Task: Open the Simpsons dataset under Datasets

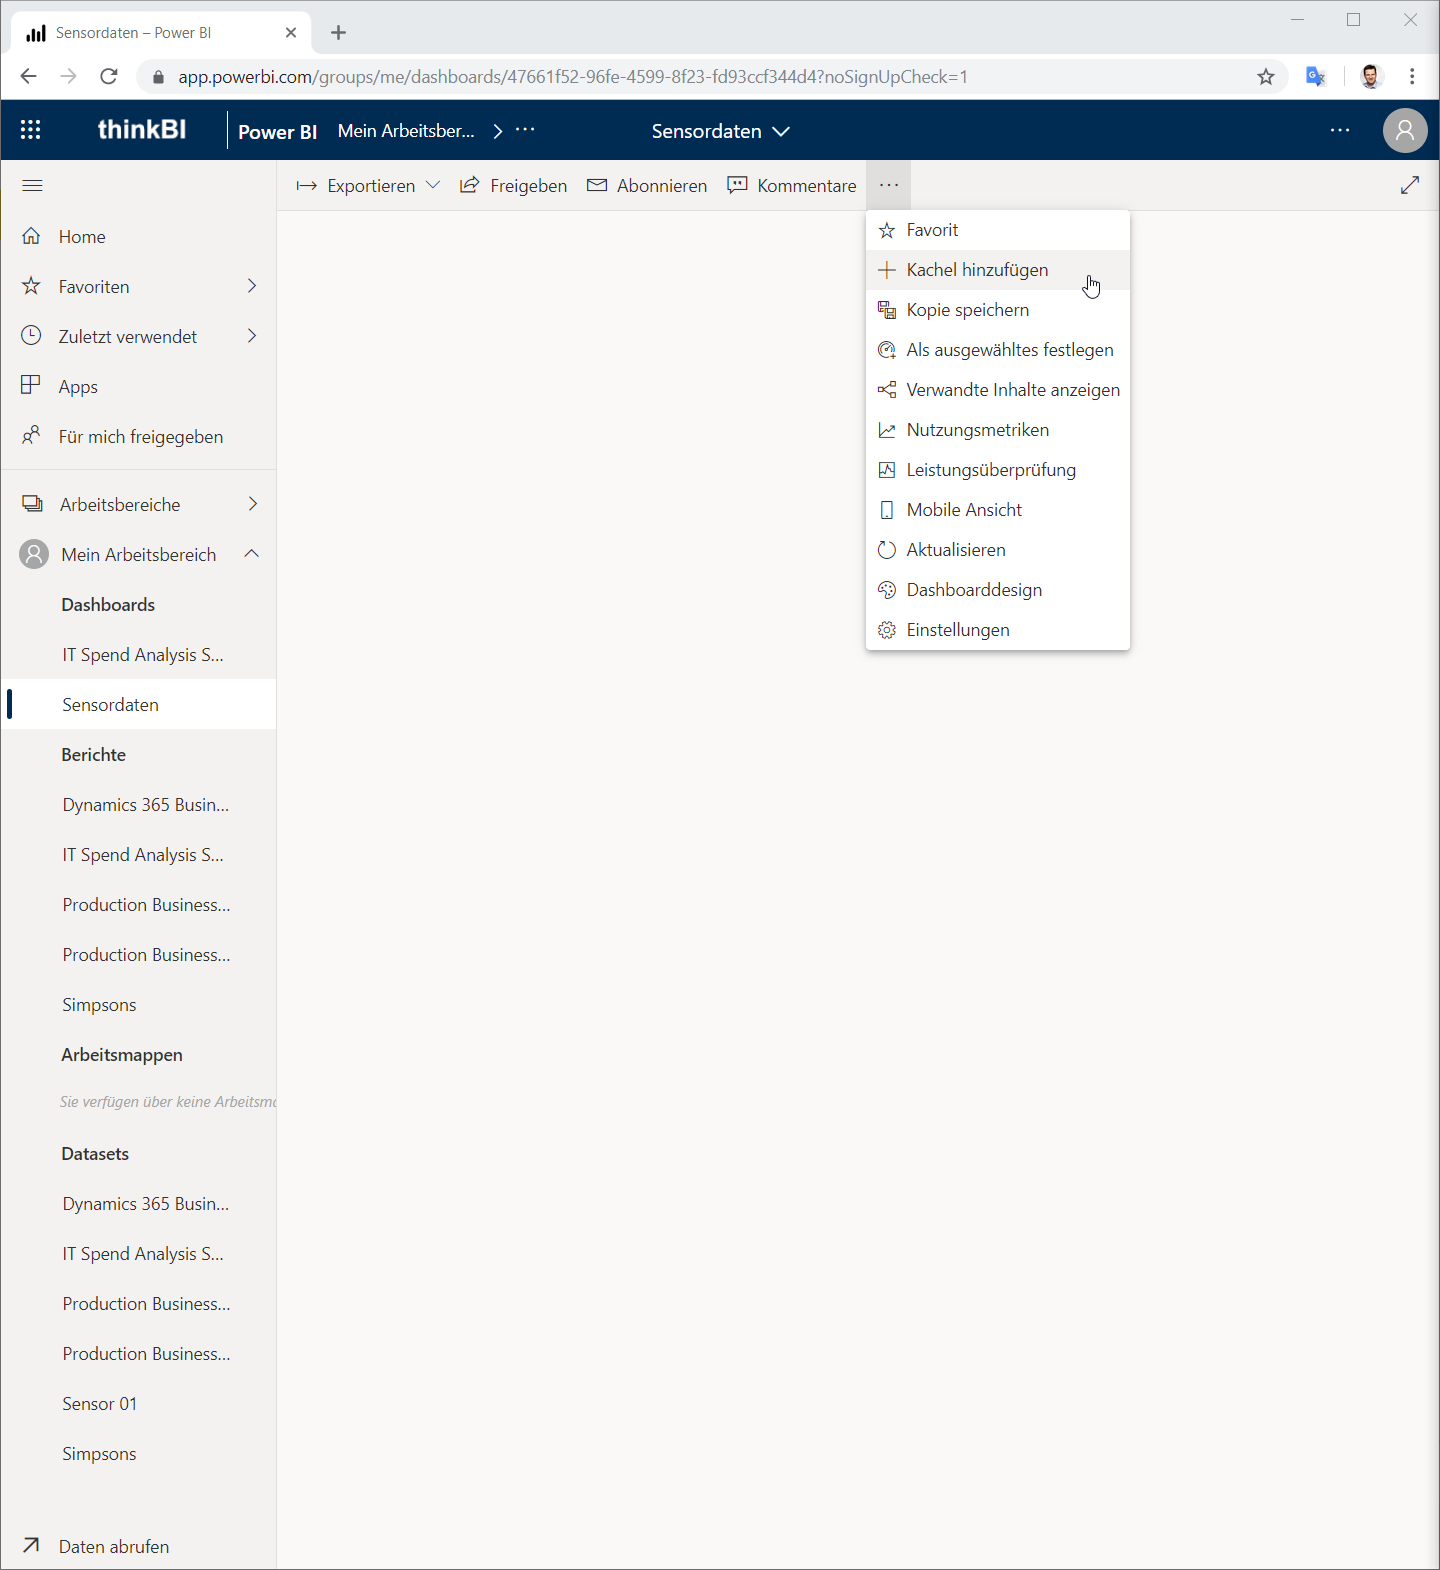Action: (x=139, y=1453)
